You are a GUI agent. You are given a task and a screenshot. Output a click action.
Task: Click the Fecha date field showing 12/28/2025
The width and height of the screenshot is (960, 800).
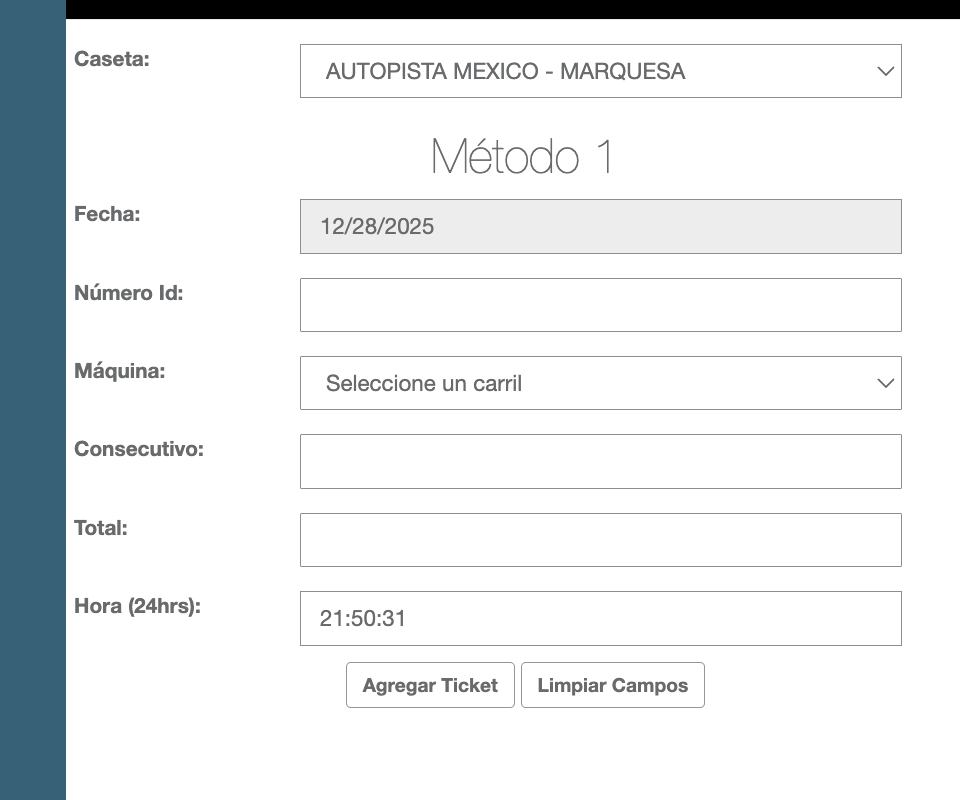(600, 226)
